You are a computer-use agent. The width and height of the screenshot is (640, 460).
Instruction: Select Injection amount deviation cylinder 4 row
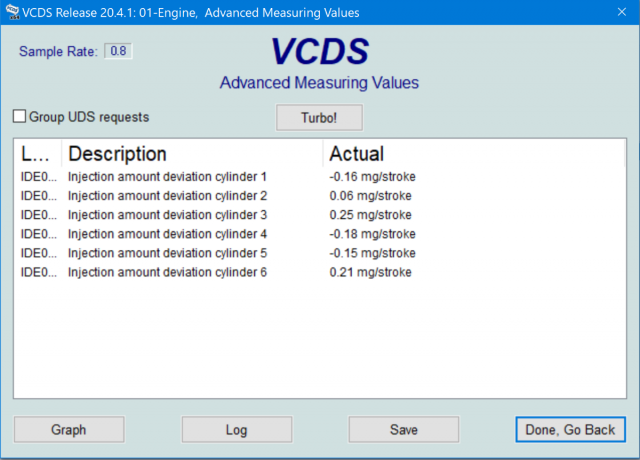click(167, 234)
